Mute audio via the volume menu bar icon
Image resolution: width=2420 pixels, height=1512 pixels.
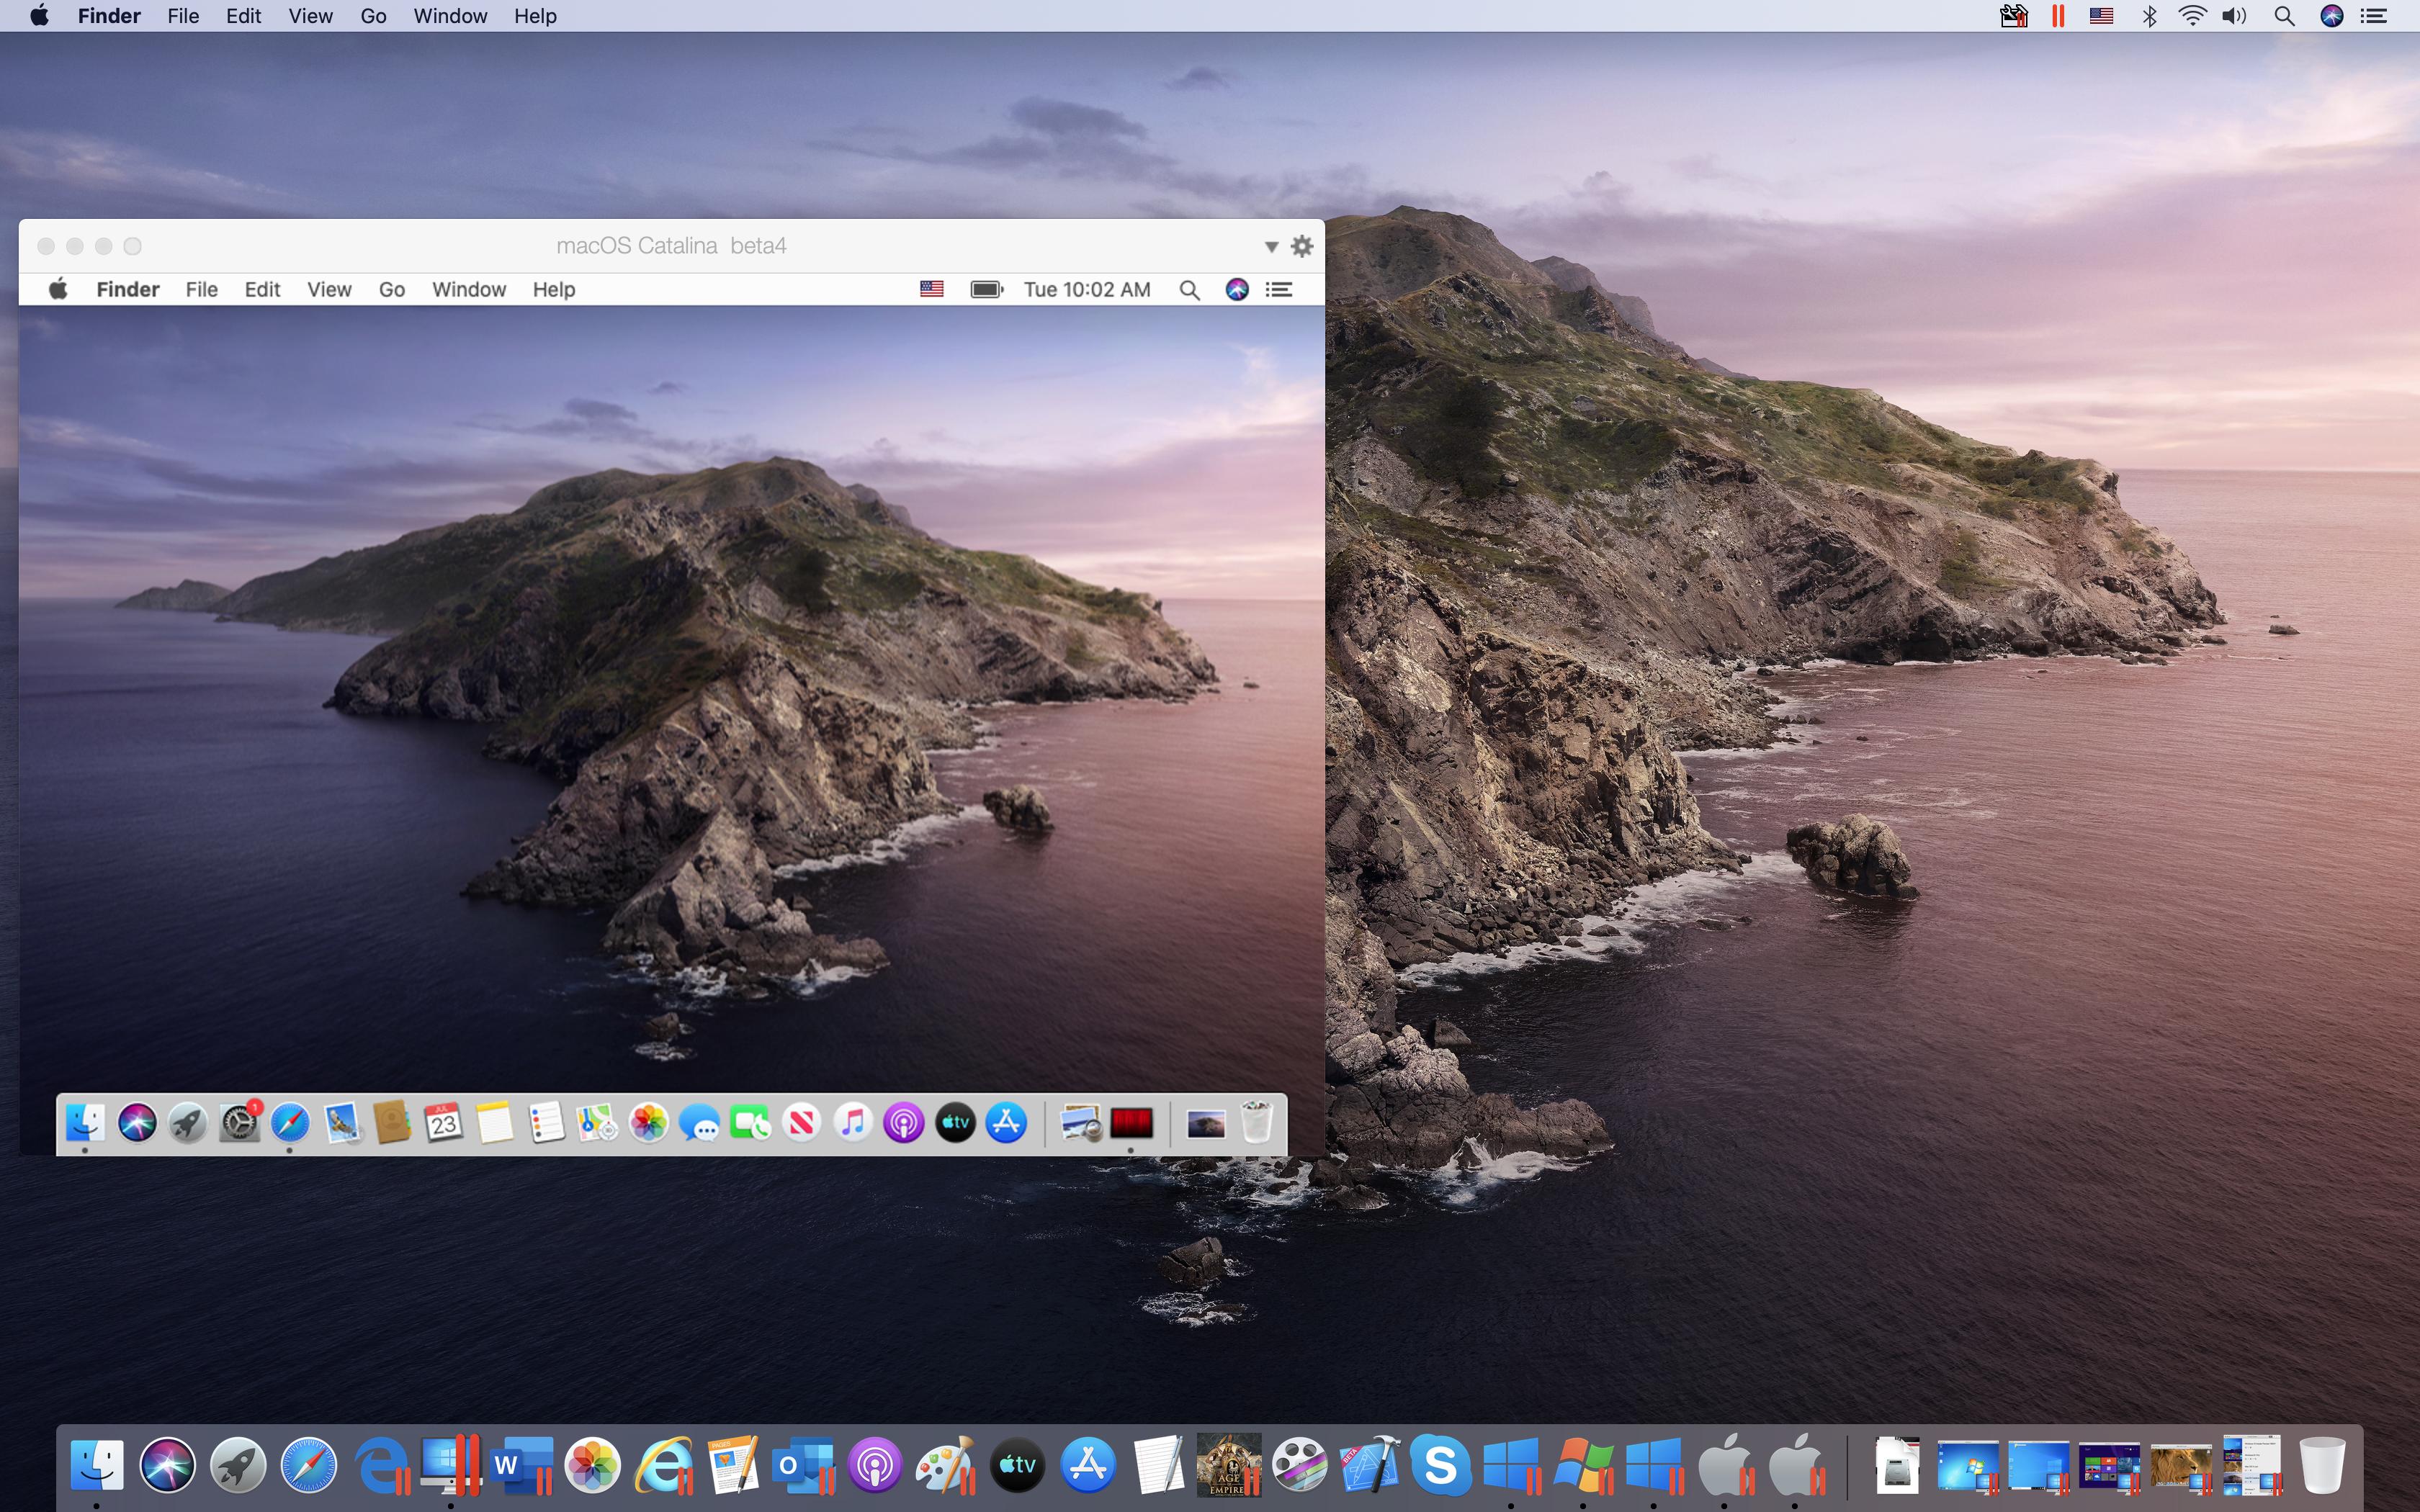pos(2235,16)
